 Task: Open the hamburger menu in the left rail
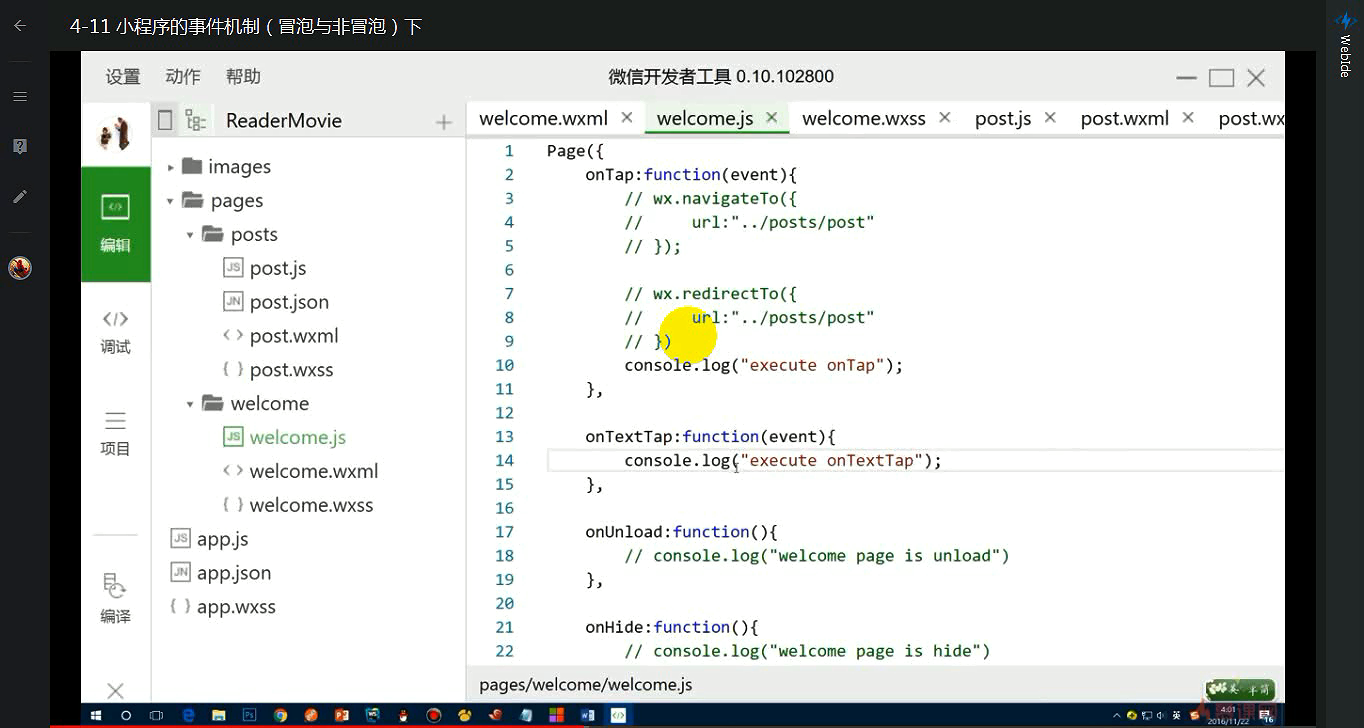19,97
